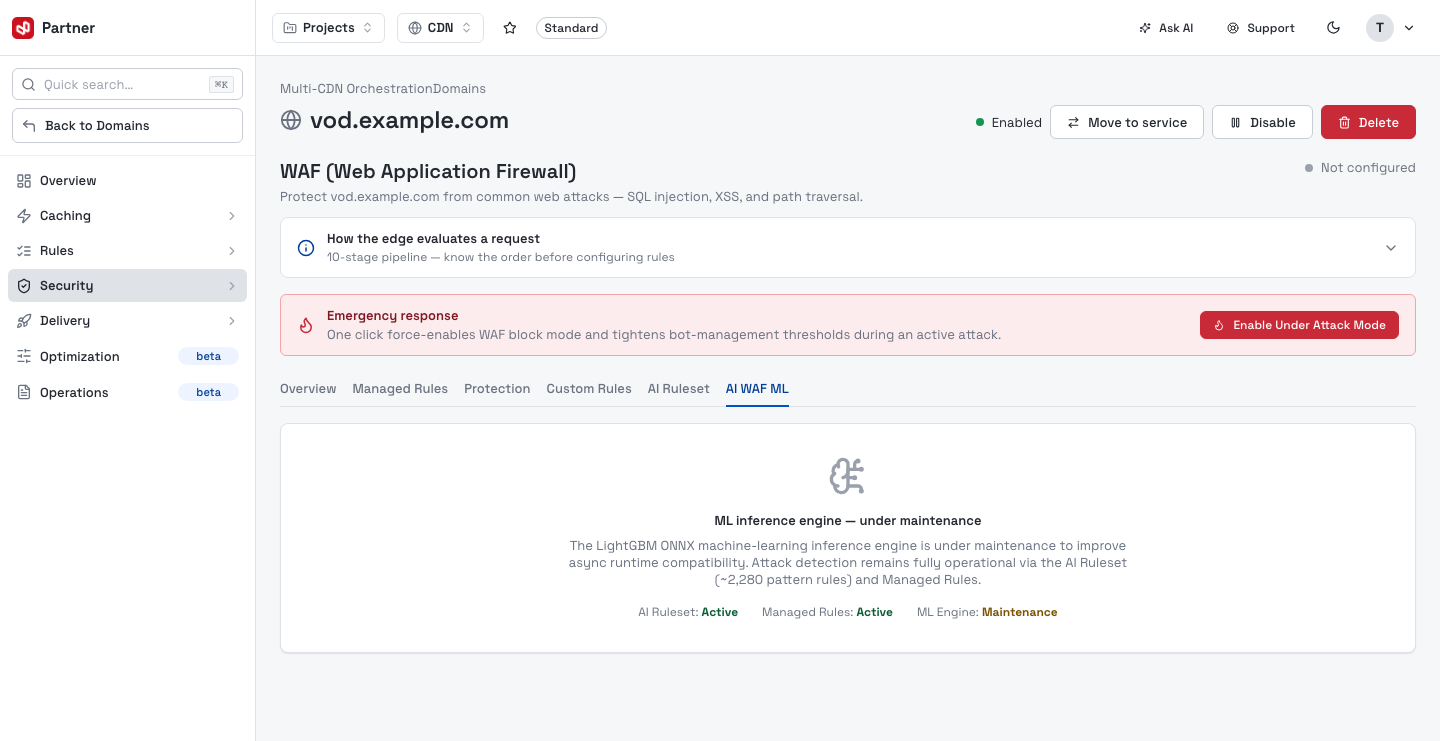1440x741 pixels.
Task: Focus the Quick search field
Action: [127, 85]
